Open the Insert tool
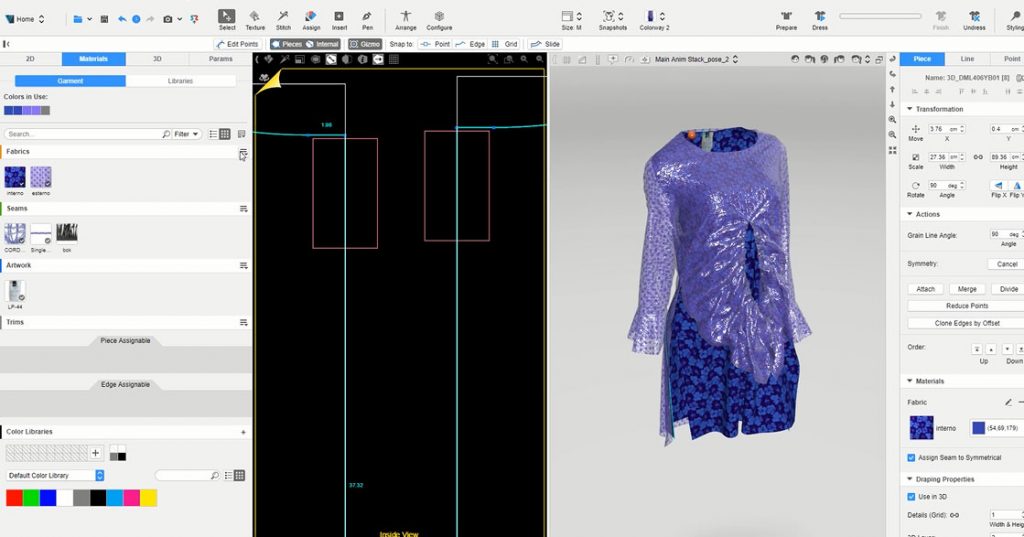Image resolution: width=1024 pixels, height=537 pixels. (339, 20)
